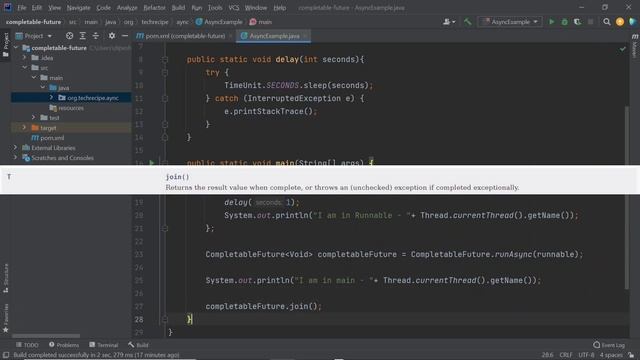Run AsyncExample with the green play button
Screen dimensions: 640x360
pos(551,22)
